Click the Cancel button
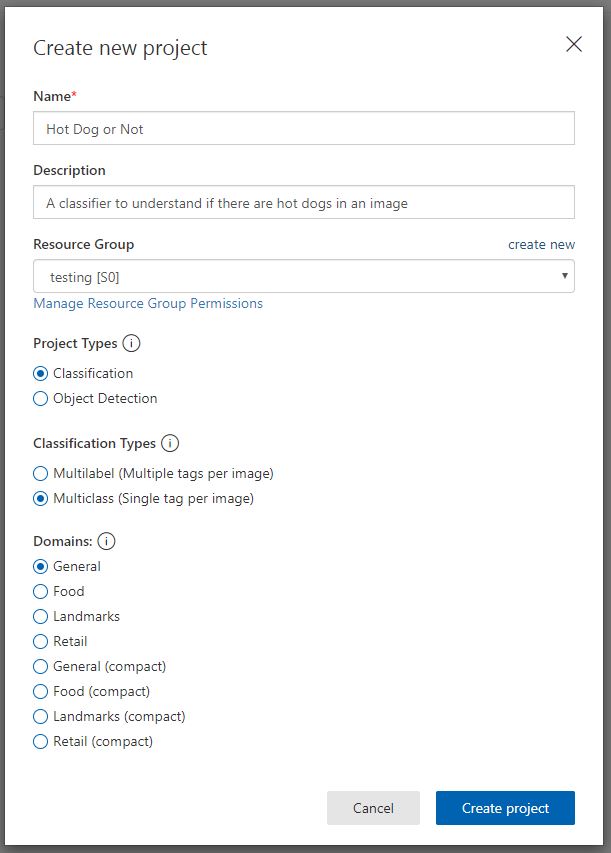611x853 pixels. tap(373, 808)
